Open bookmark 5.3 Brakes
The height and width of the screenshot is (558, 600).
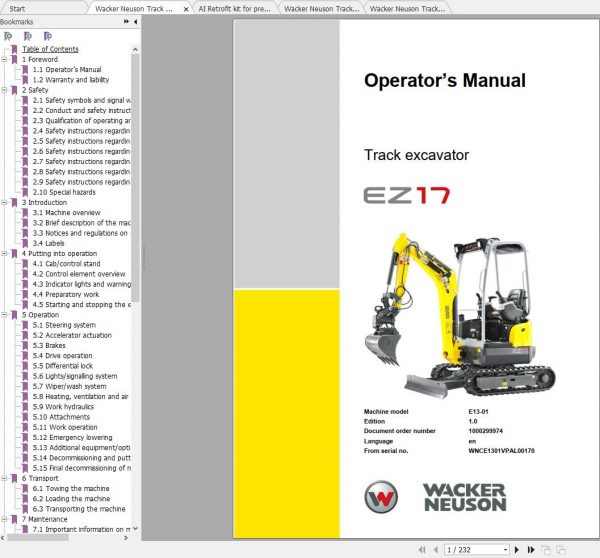point(49,345)
